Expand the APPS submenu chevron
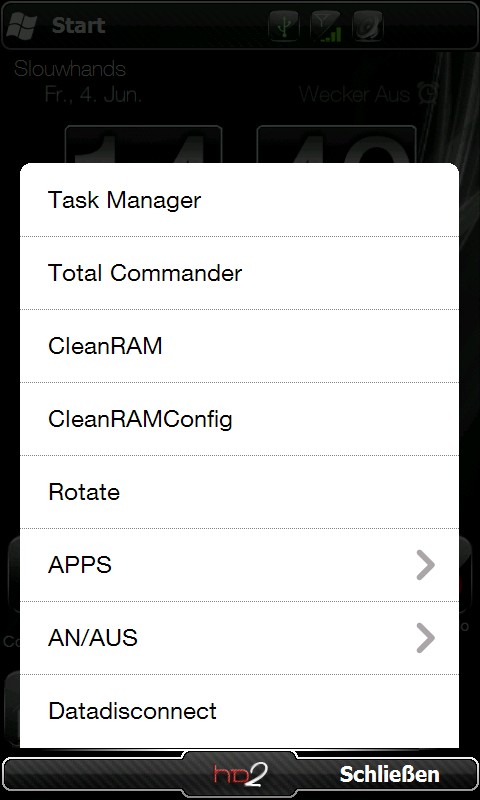Viewport: 480px width, 800px height. tap(425, 565)
